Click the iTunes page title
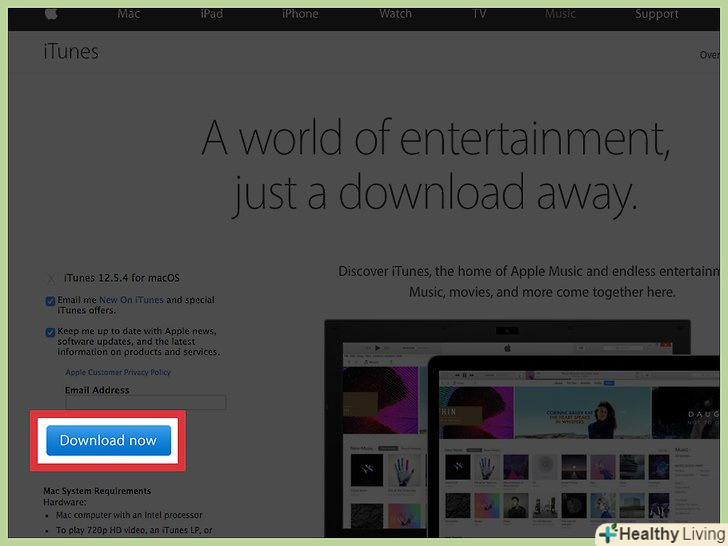 71,52
